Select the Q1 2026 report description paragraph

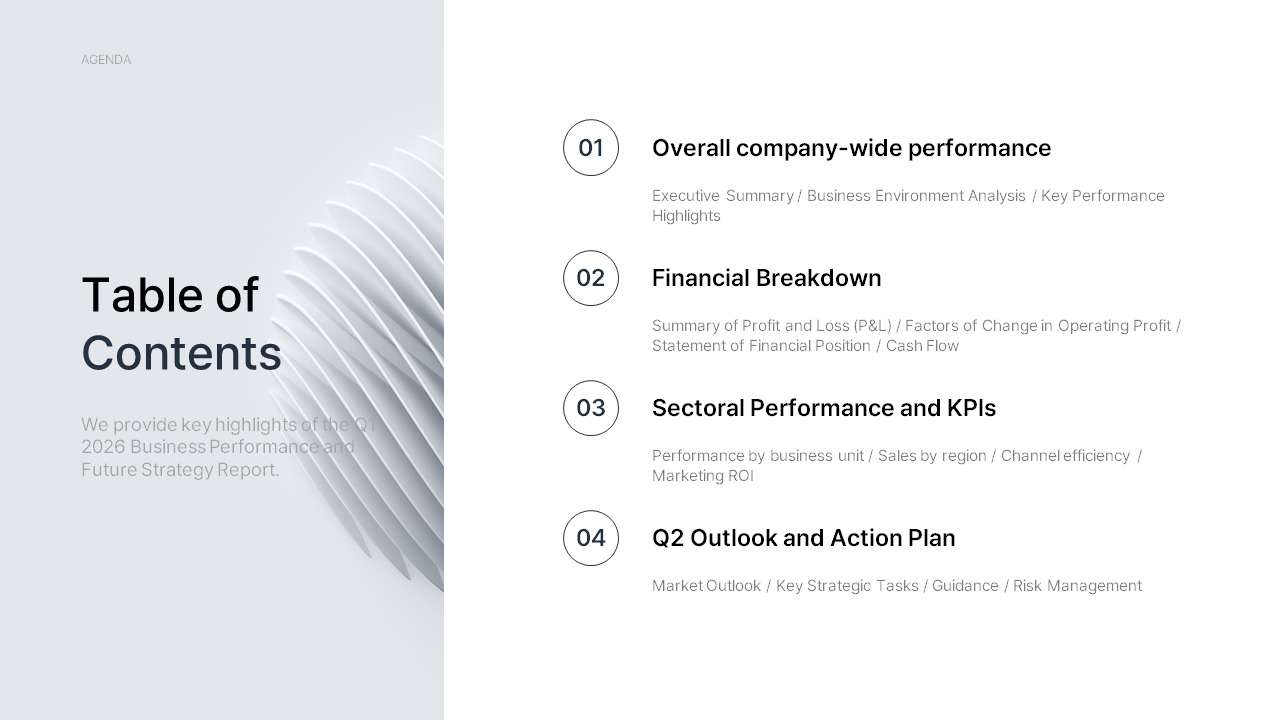pyautogui.click(x=229, y=447)
